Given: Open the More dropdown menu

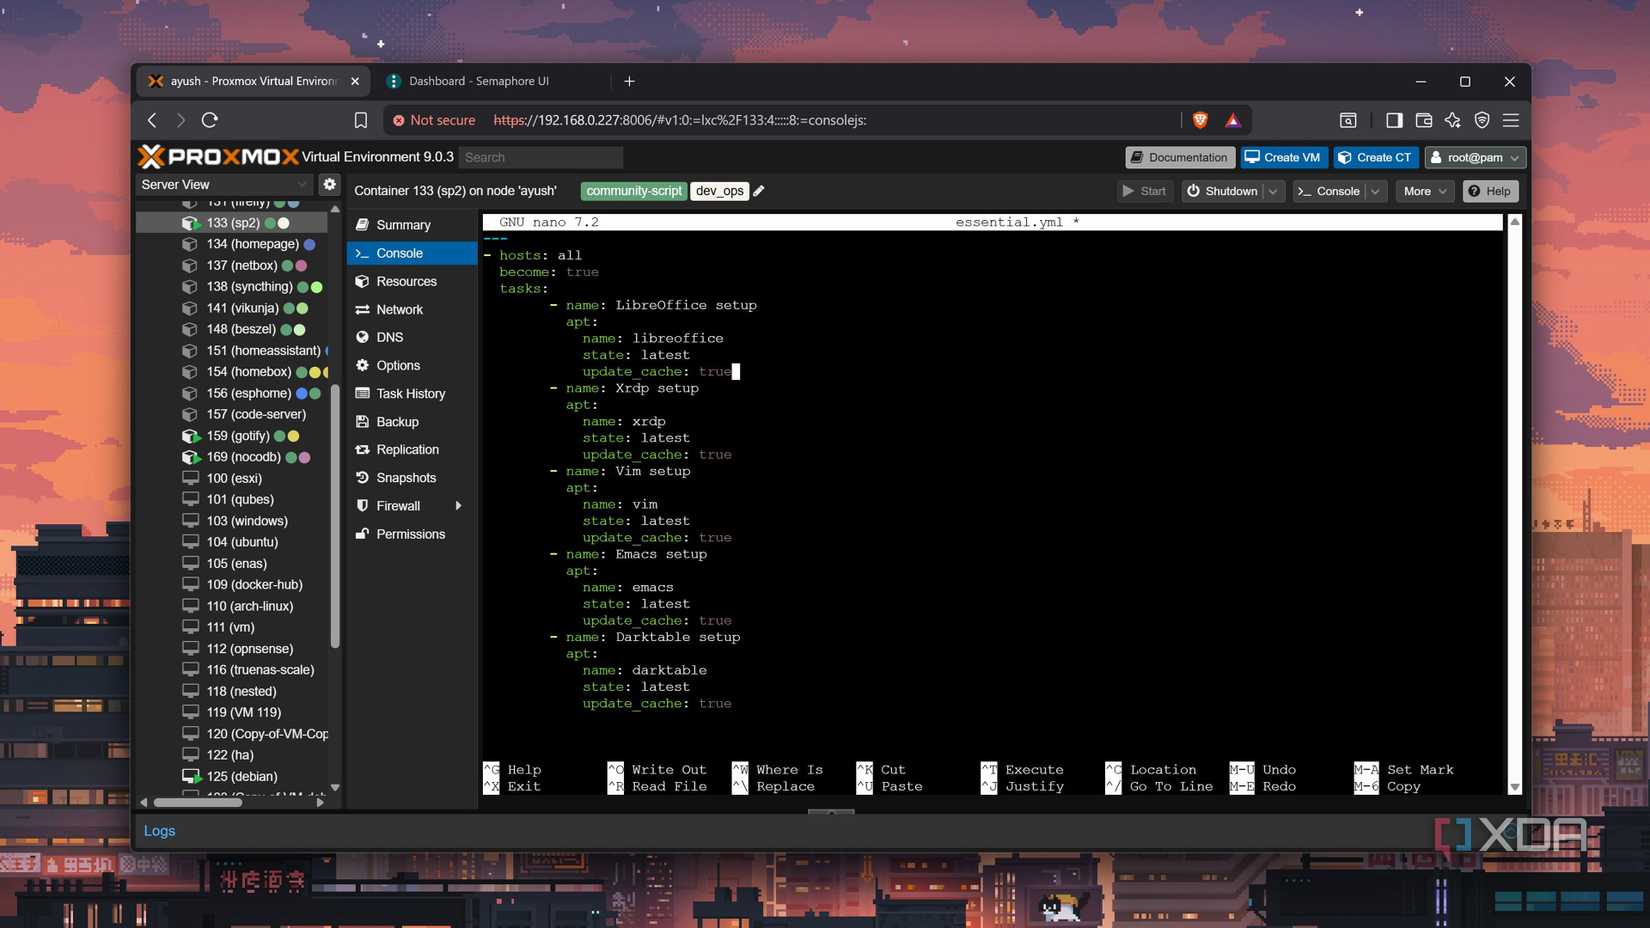Looking at the screenshot, I should click(1424, 191).
